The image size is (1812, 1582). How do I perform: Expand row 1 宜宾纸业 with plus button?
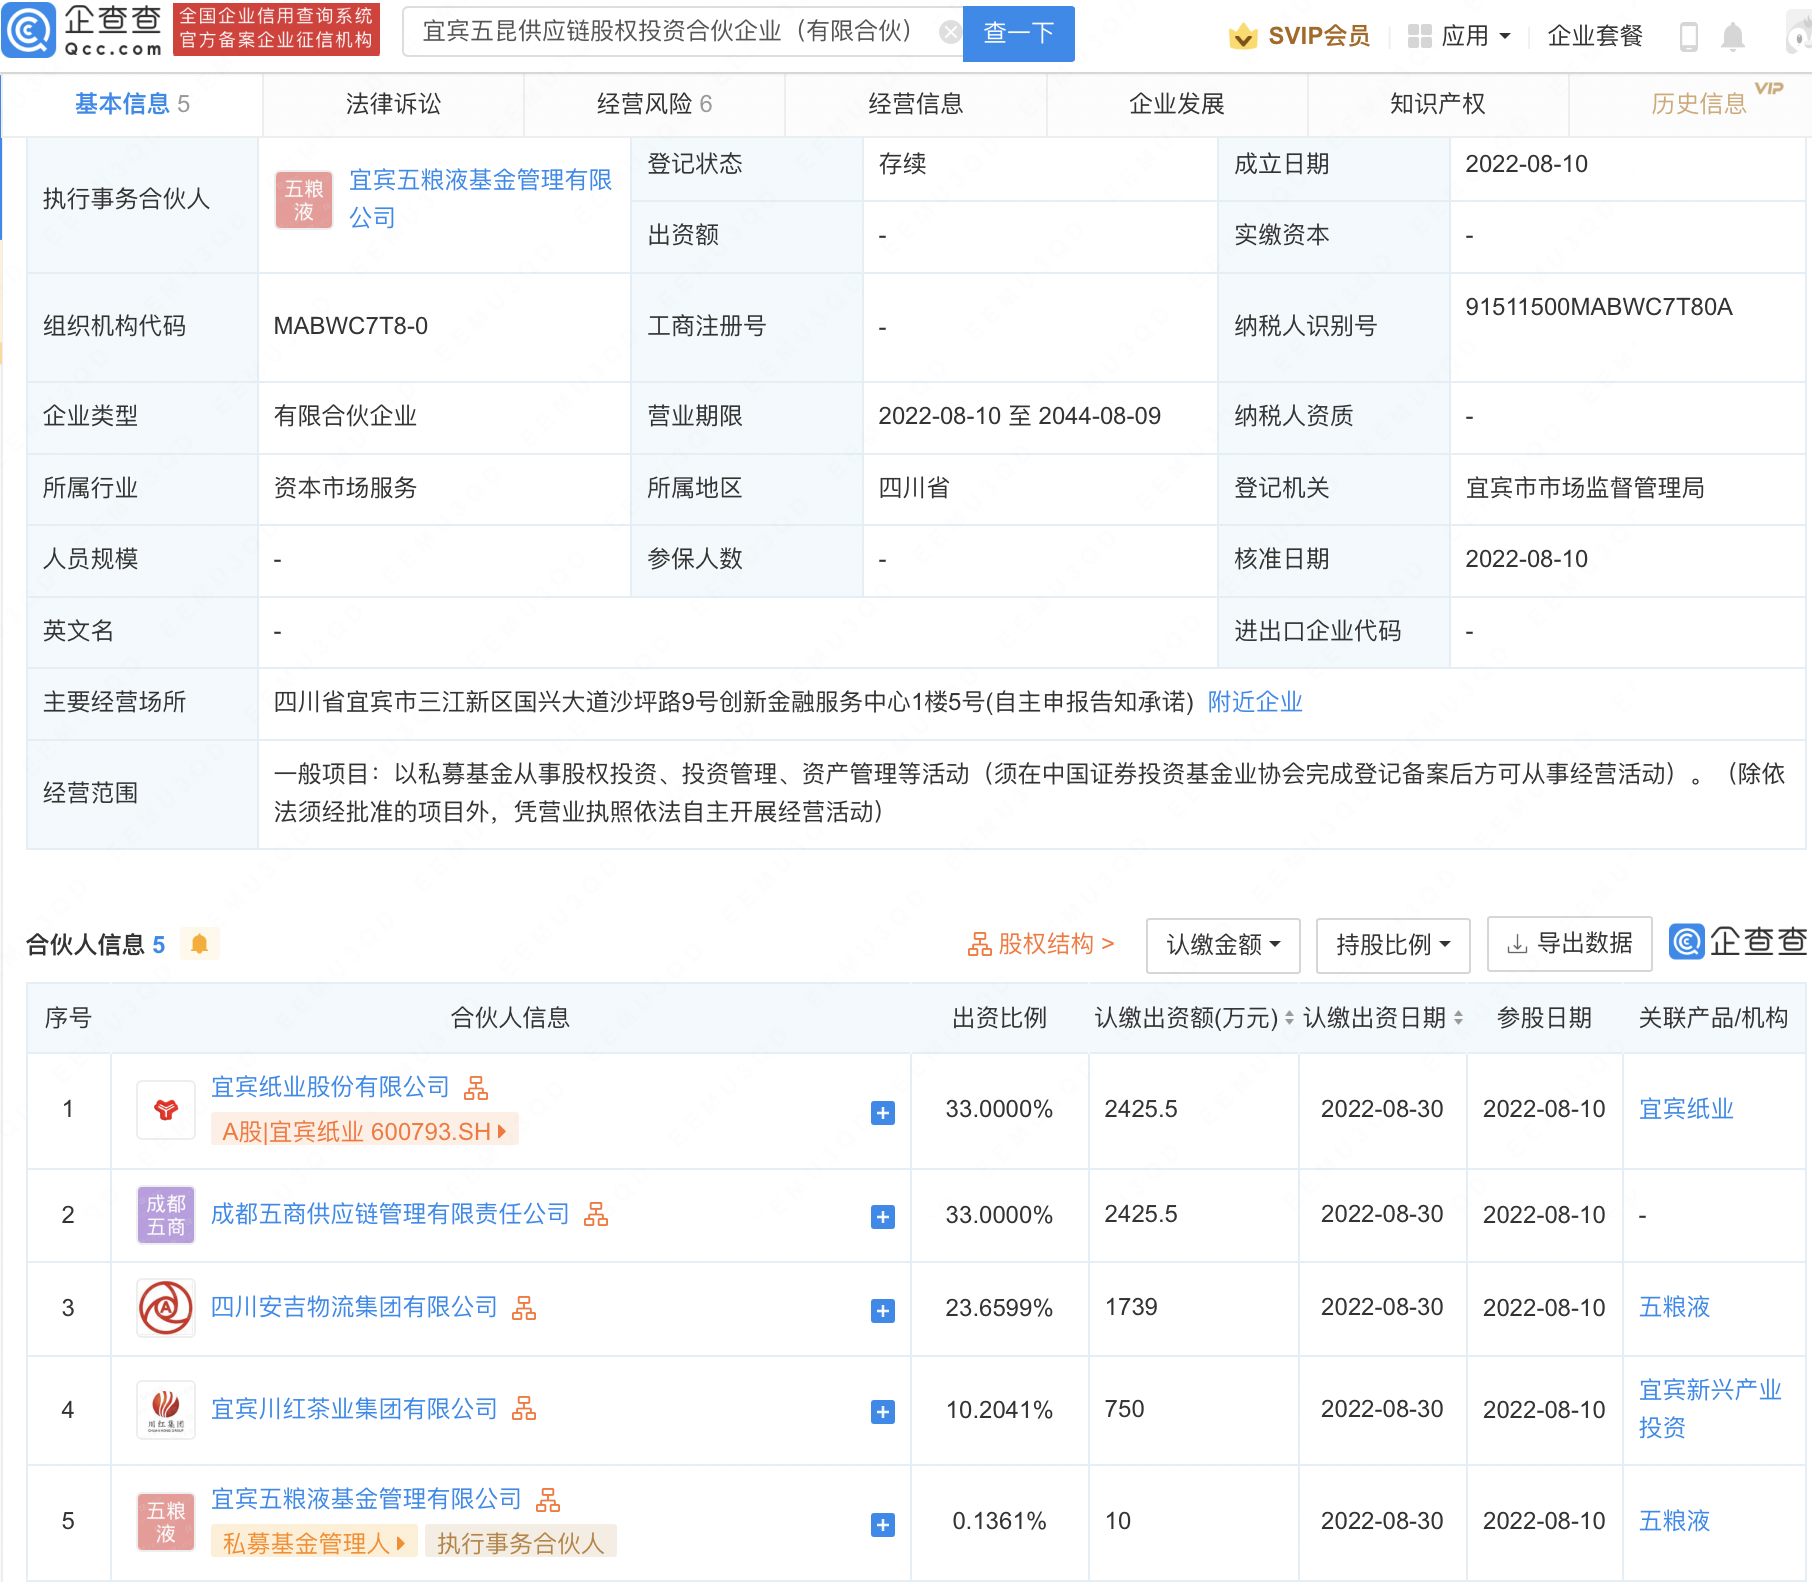[883, 1113]
